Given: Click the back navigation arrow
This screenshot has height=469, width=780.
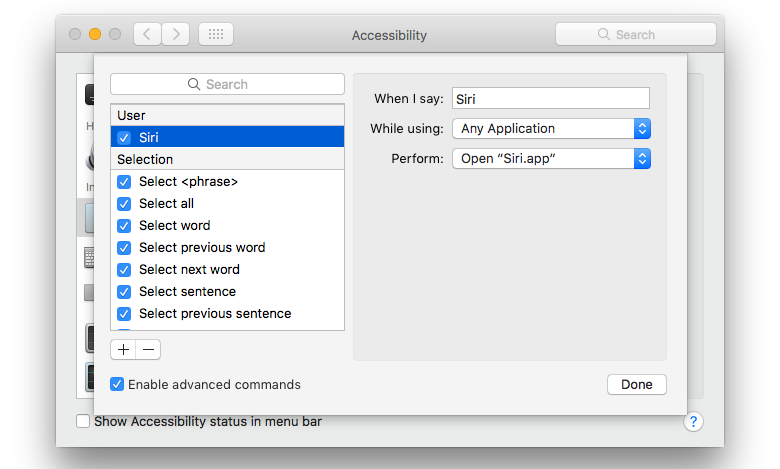Looking at the screenshot, I should point(147,34).
